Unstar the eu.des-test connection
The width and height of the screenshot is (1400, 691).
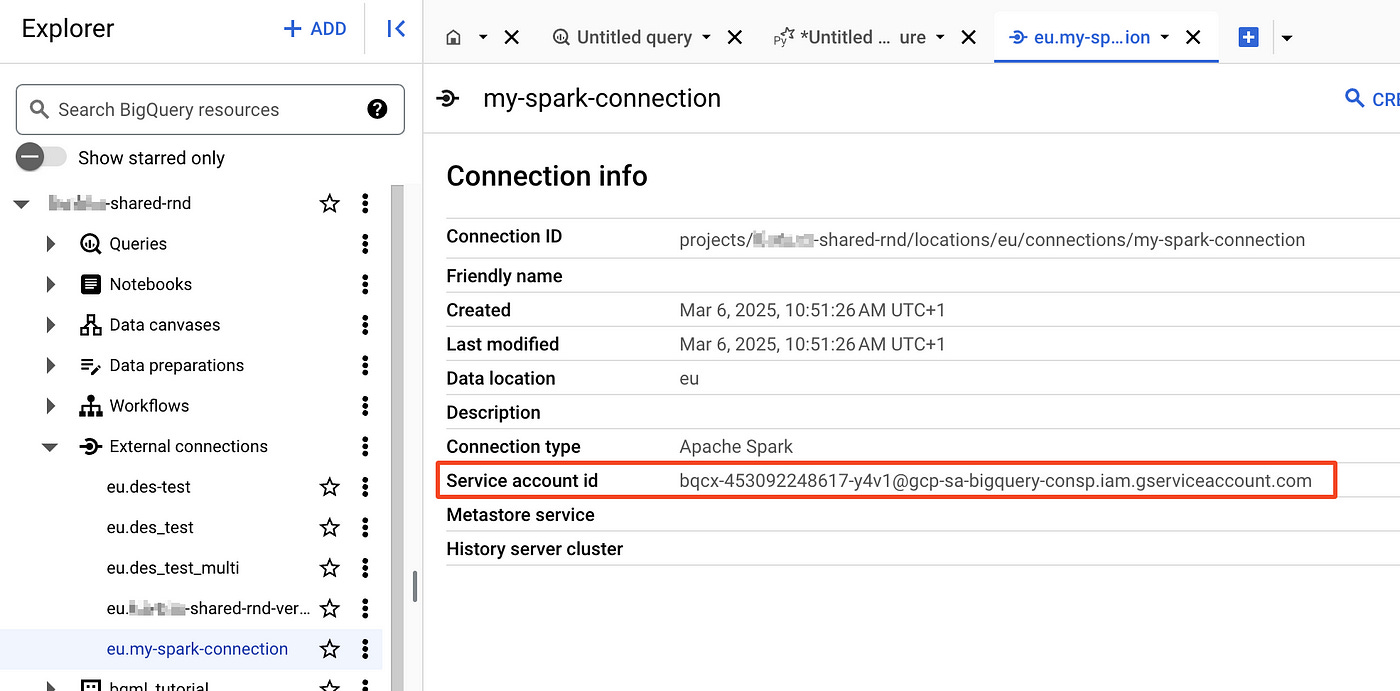click(329, 486)
